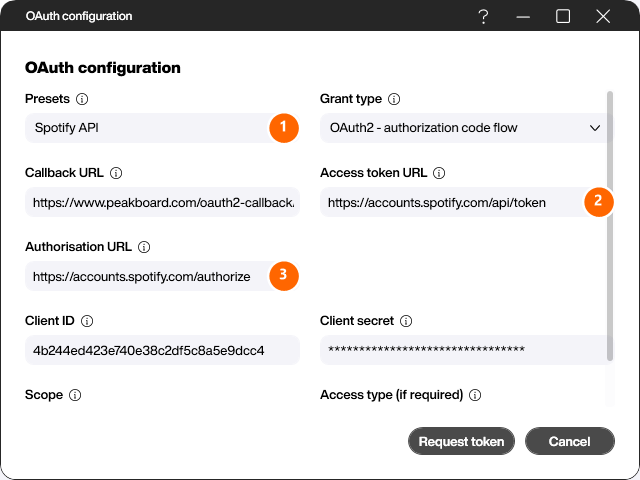The height and width of the screenshot is (480, 640).
Task: Click the Client ID input field
Action: pyautogui.click(x=162, y=350)
